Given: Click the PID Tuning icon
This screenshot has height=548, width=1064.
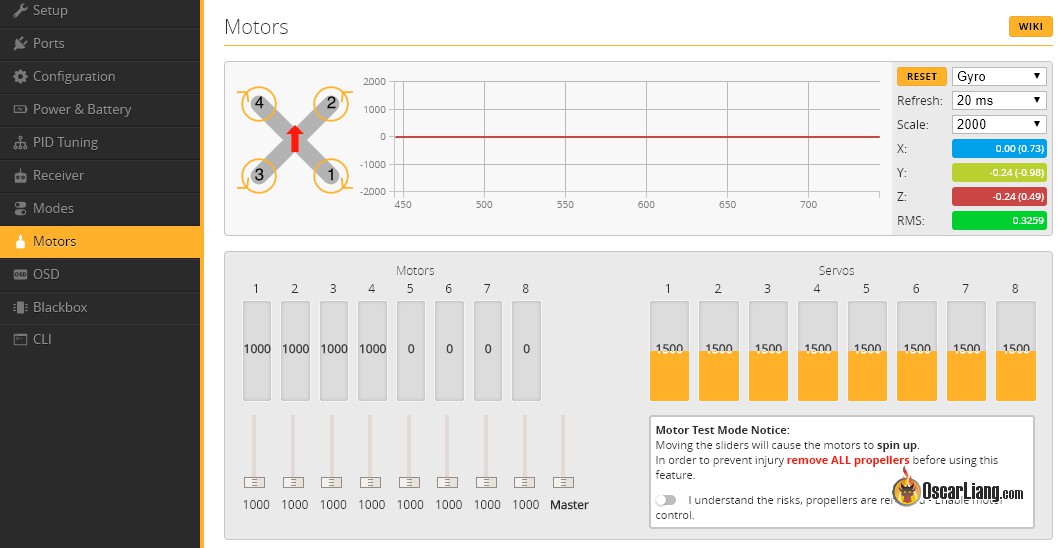Looking at the screenshot, I should coord(20,143).
